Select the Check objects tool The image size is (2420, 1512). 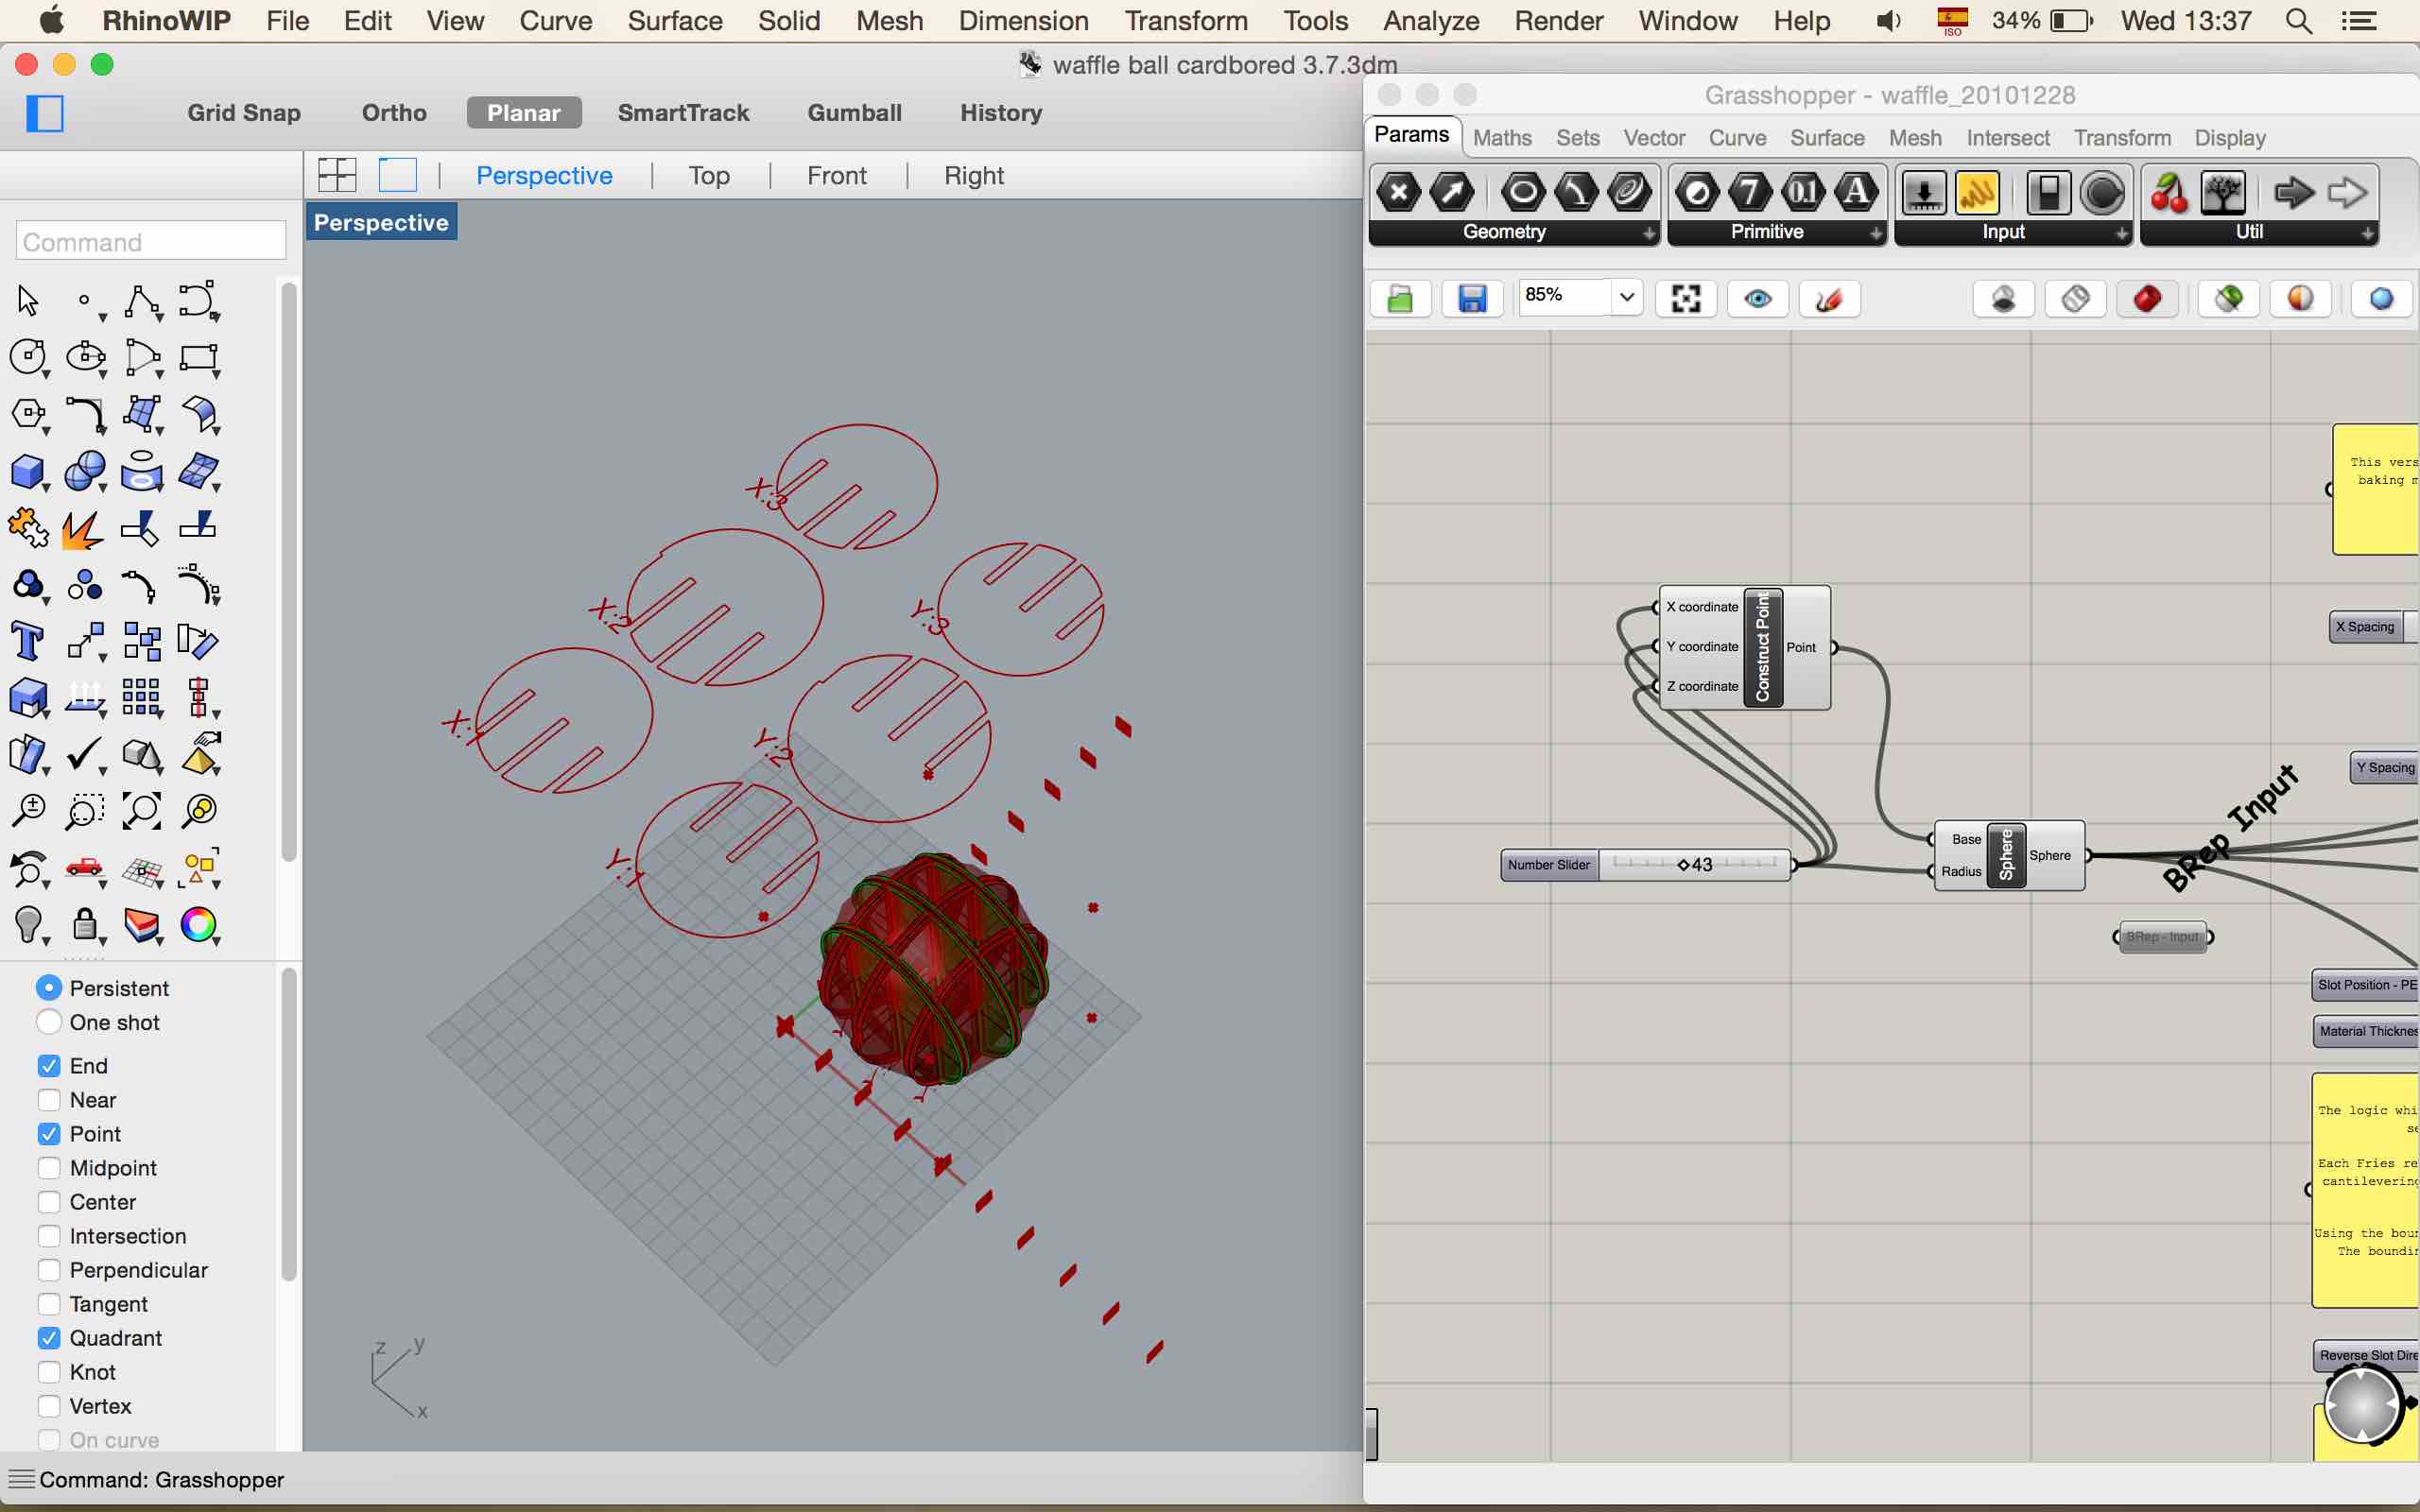click(84, 755)
